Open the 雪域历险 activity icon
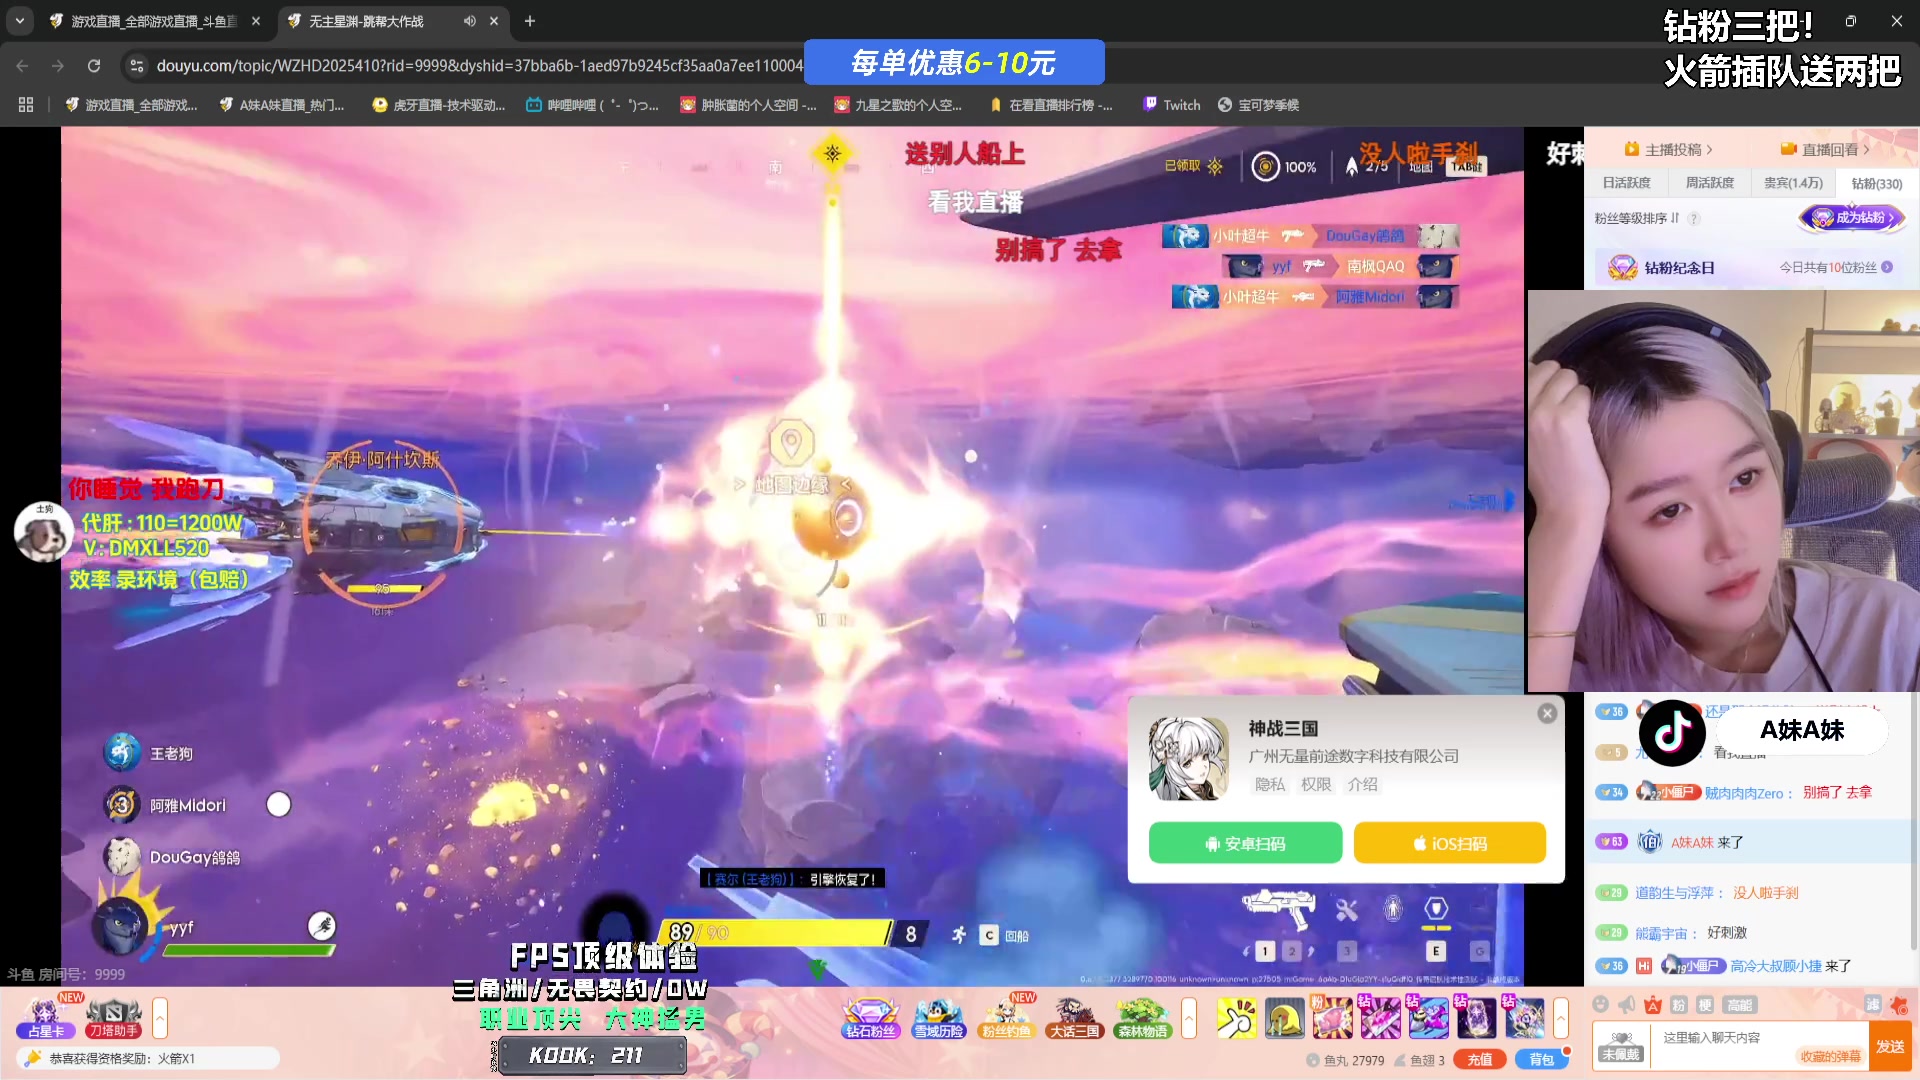 tap(938, 1018)
